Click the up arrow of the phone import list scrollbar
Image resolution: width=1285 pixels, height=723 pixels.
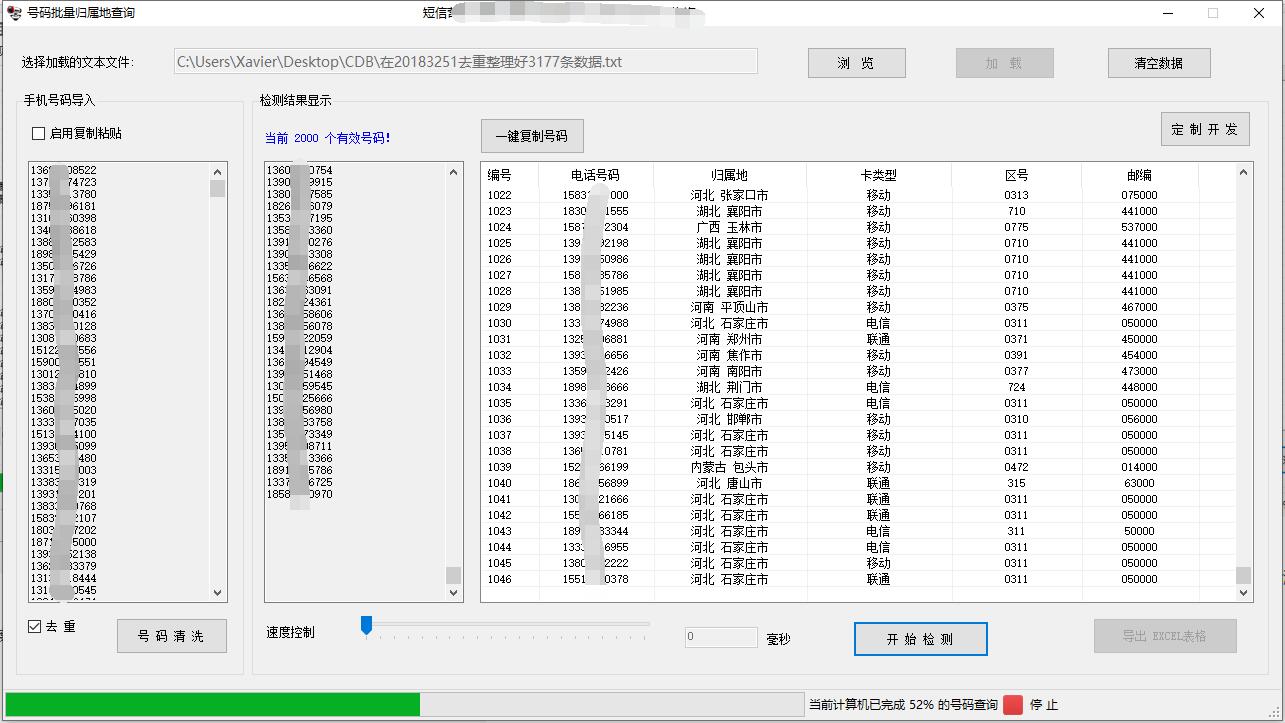(x=218, y=172)
